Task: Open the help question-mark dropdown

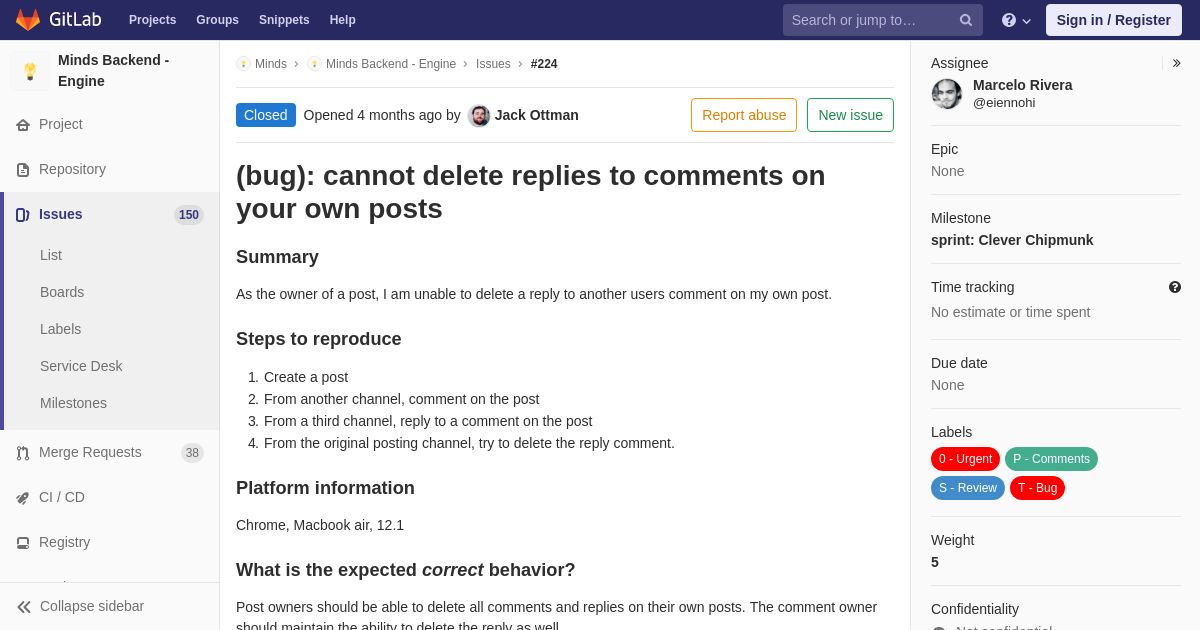Action: (1016, 20)
